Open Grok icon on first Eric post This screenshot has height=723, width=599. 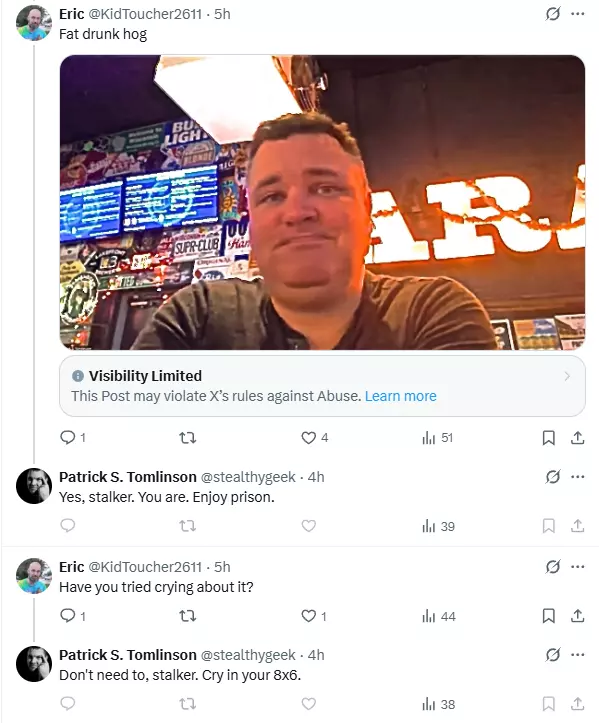pos(552,14)
